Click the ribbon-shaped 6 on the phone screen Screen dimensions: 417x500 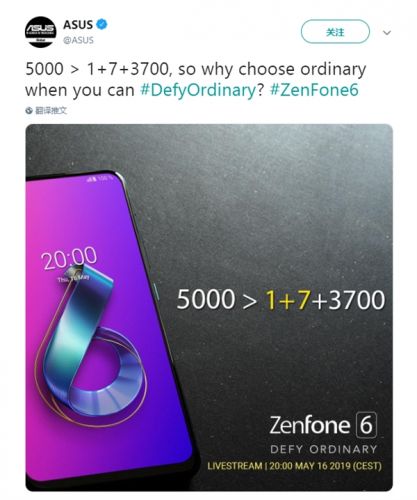coord(90,344)
